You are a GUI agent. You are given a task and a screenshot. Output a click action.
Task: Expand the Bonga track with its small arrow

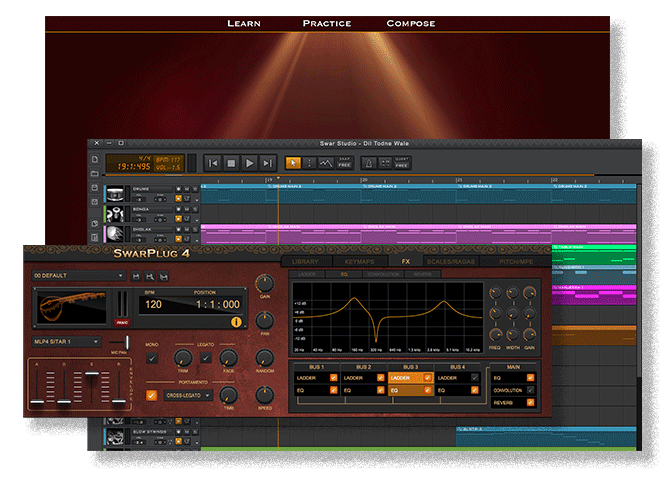pyautogui.click(x=197, y=220)
